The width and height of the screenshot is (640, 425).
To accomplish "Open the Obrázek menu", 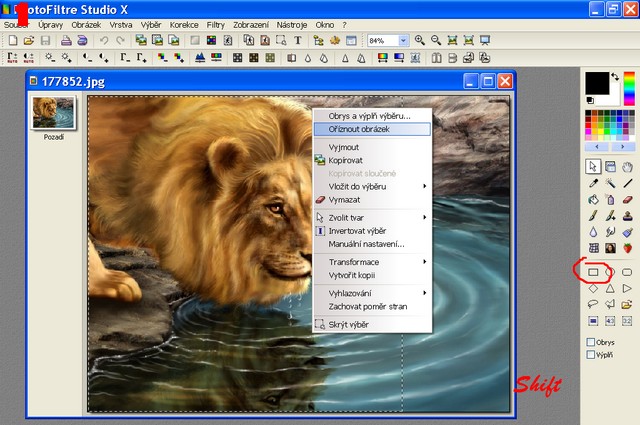I will click(x=86, y=25).
